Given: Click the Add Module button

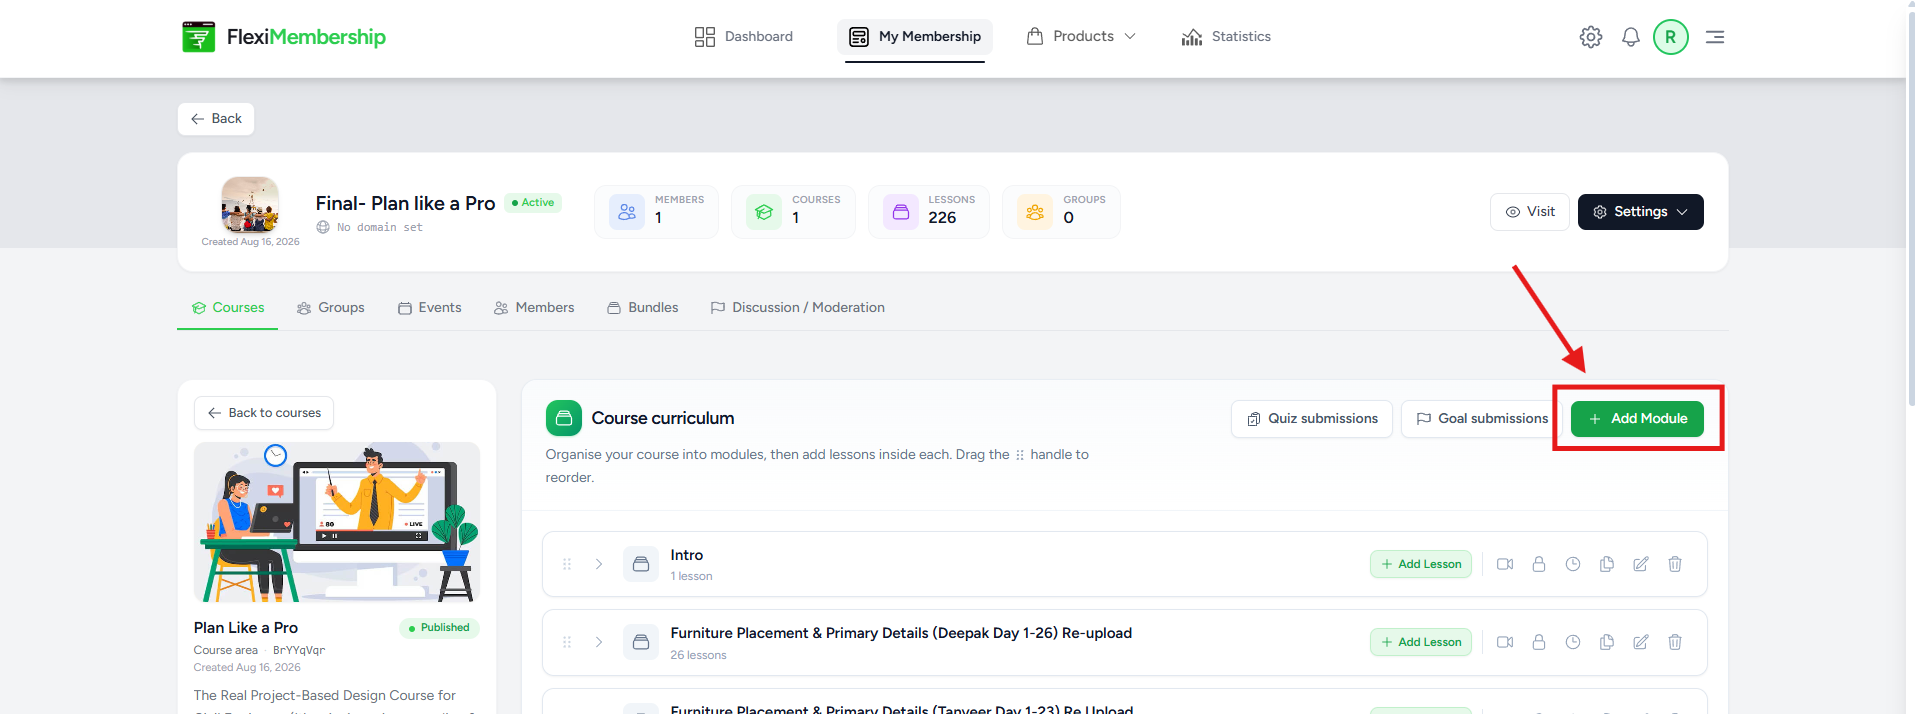Looking at the screenshot, I should tap(1637, 419).
